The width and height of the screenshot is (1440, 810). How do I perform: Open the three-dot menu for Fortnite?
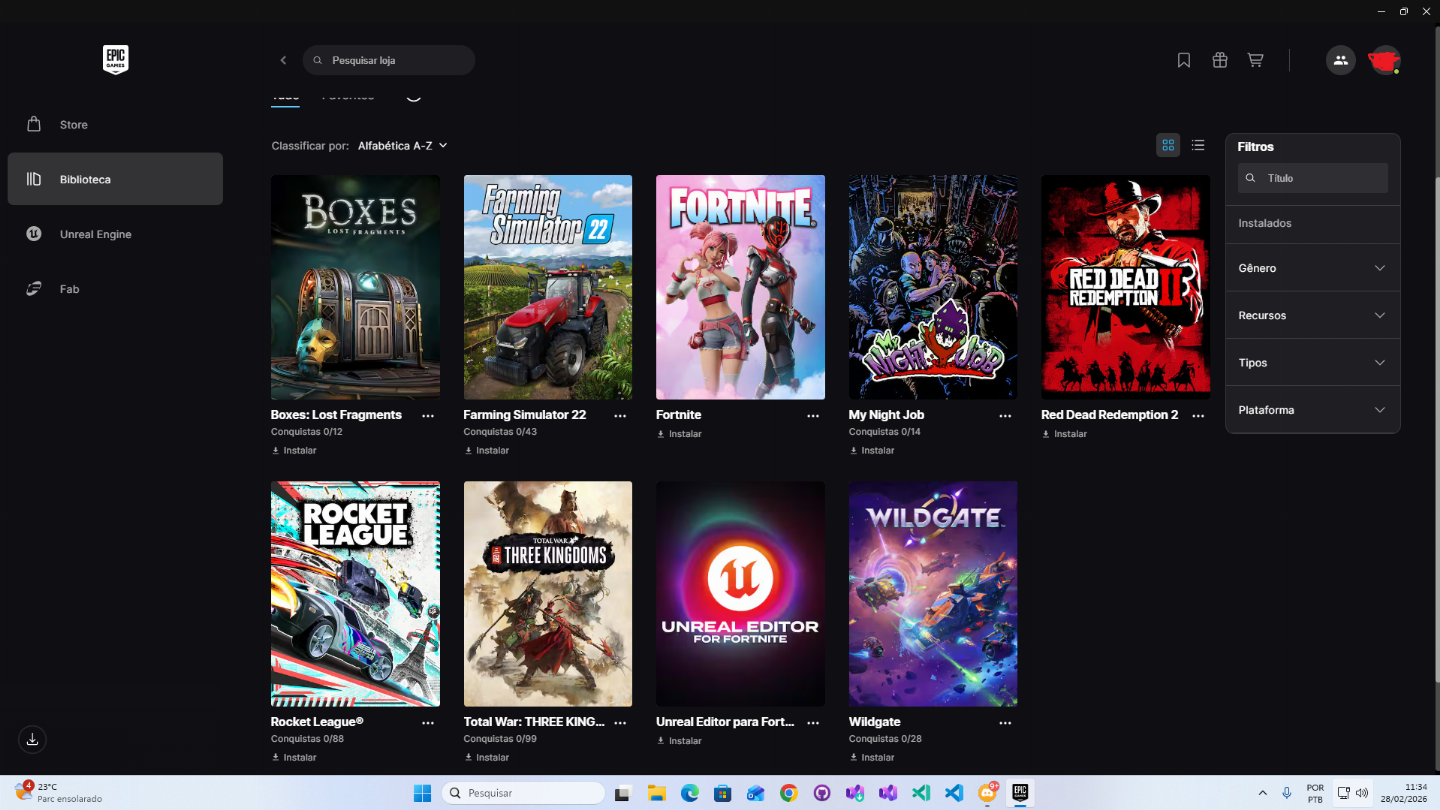[x=813, y=415]
